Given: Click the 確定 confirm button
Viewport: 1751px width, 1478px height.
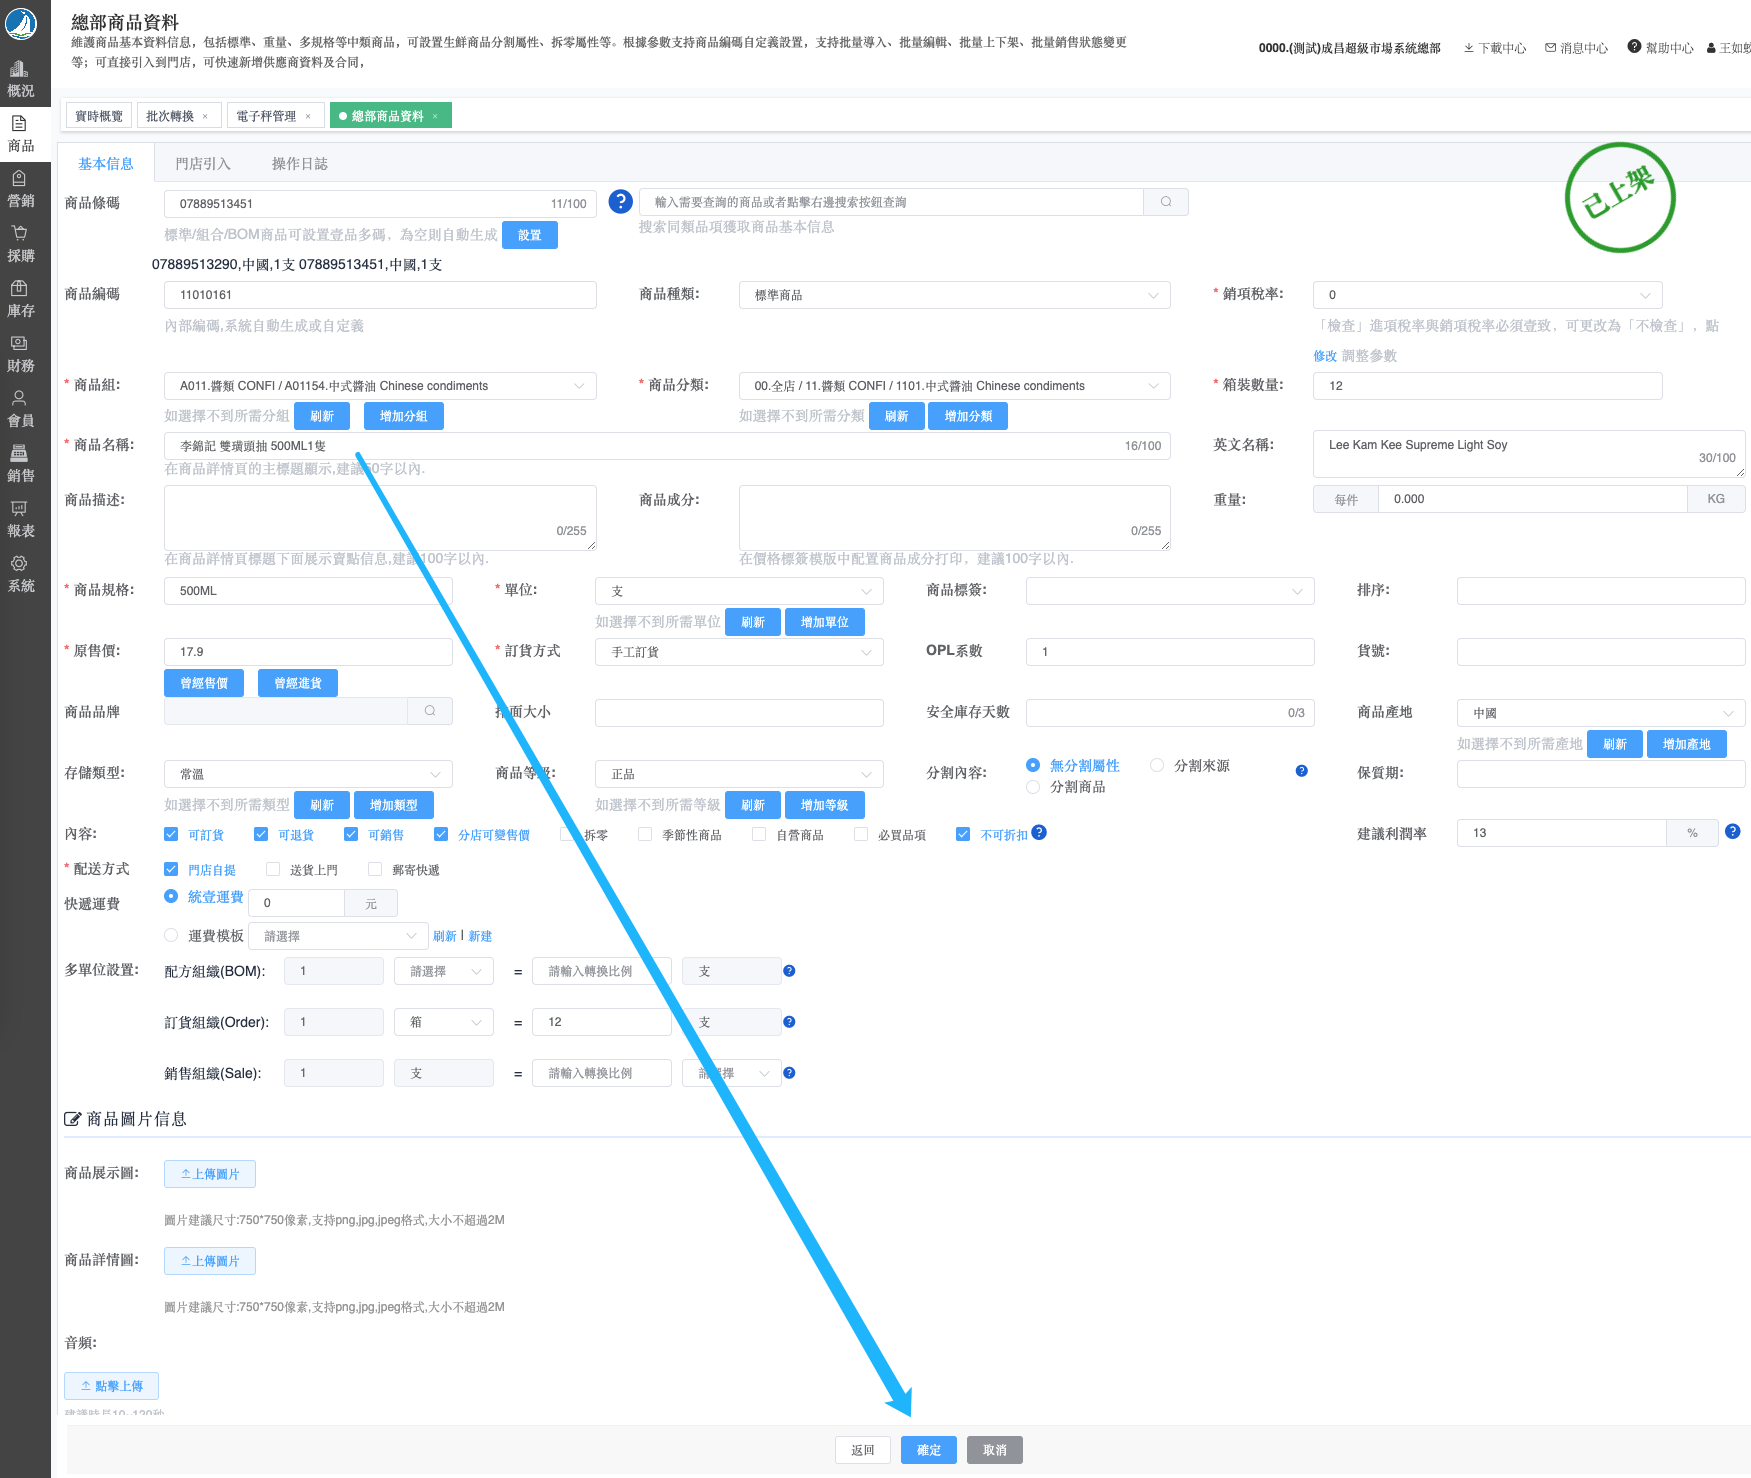Looking at the screenshot, I should pos(929,1450).
